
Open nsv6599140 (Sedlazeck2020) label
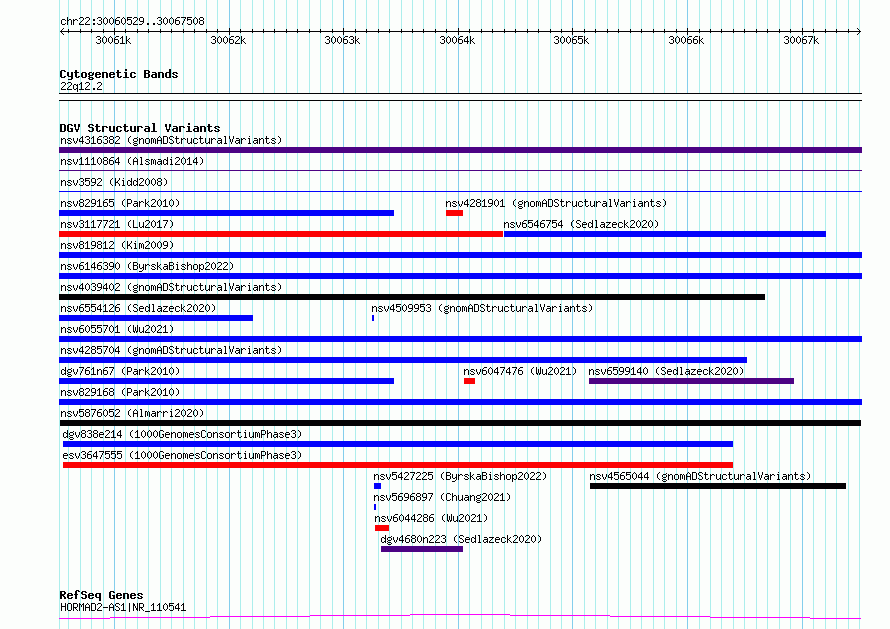[666, 371]
